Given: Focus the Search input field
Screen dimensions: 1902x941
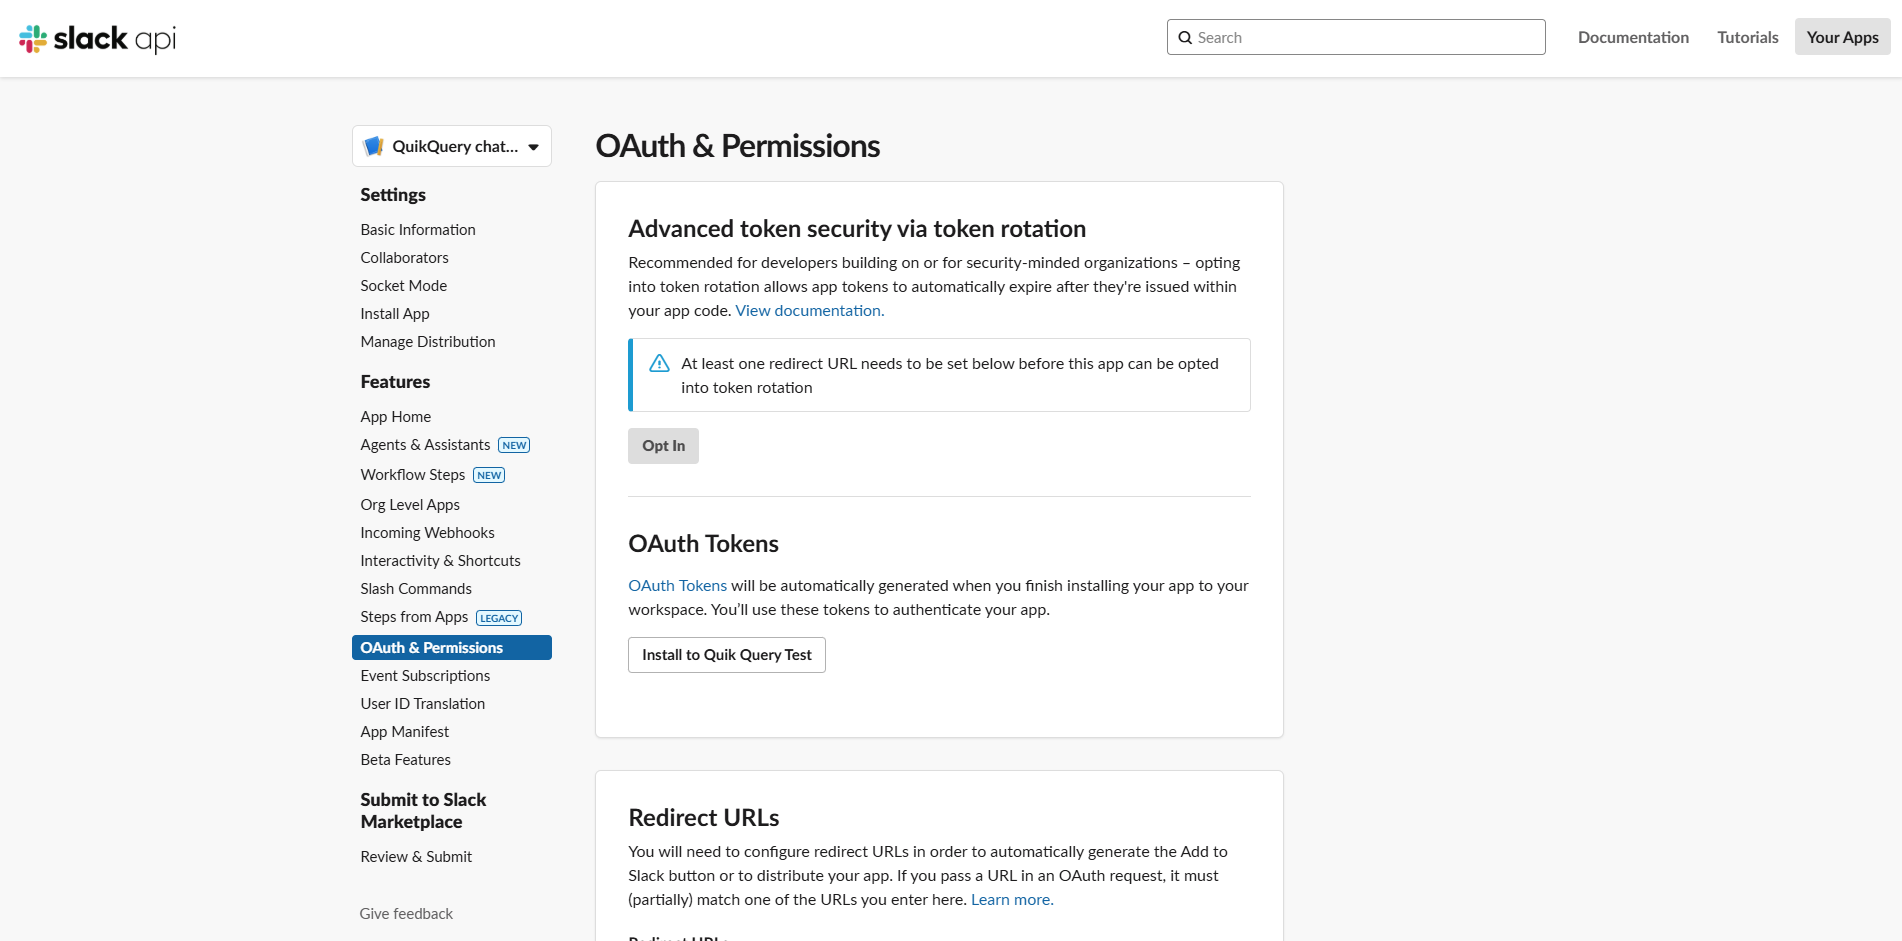Looking at the screenshot, I should click(x=1356, y=37).
